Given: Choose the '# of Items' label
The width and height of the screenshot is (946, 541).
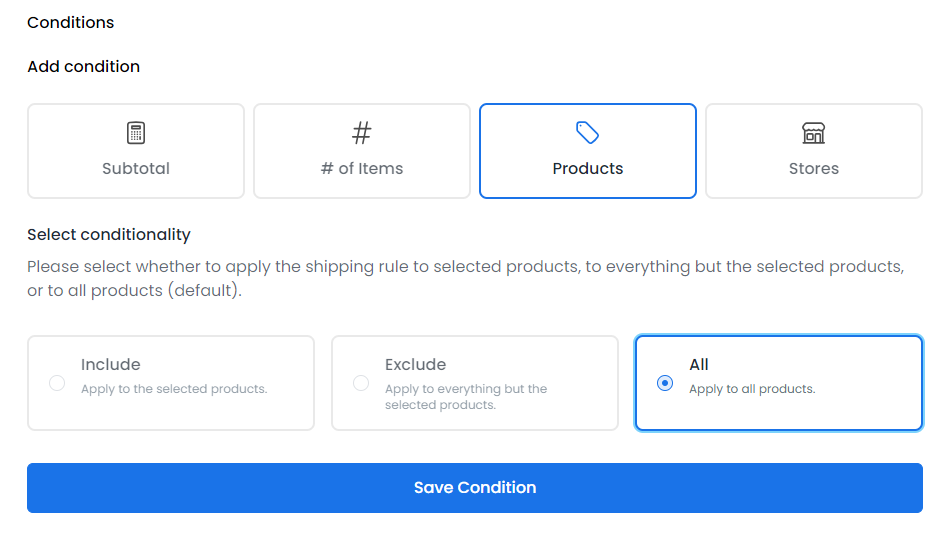Looking at the screenshot, I should point(362,169).
